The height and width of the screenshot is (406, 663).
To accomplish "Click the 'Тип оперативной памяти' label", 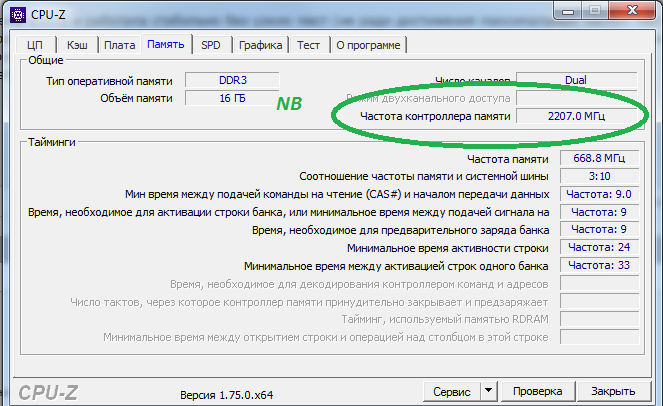I will click(x=109, y=81).
